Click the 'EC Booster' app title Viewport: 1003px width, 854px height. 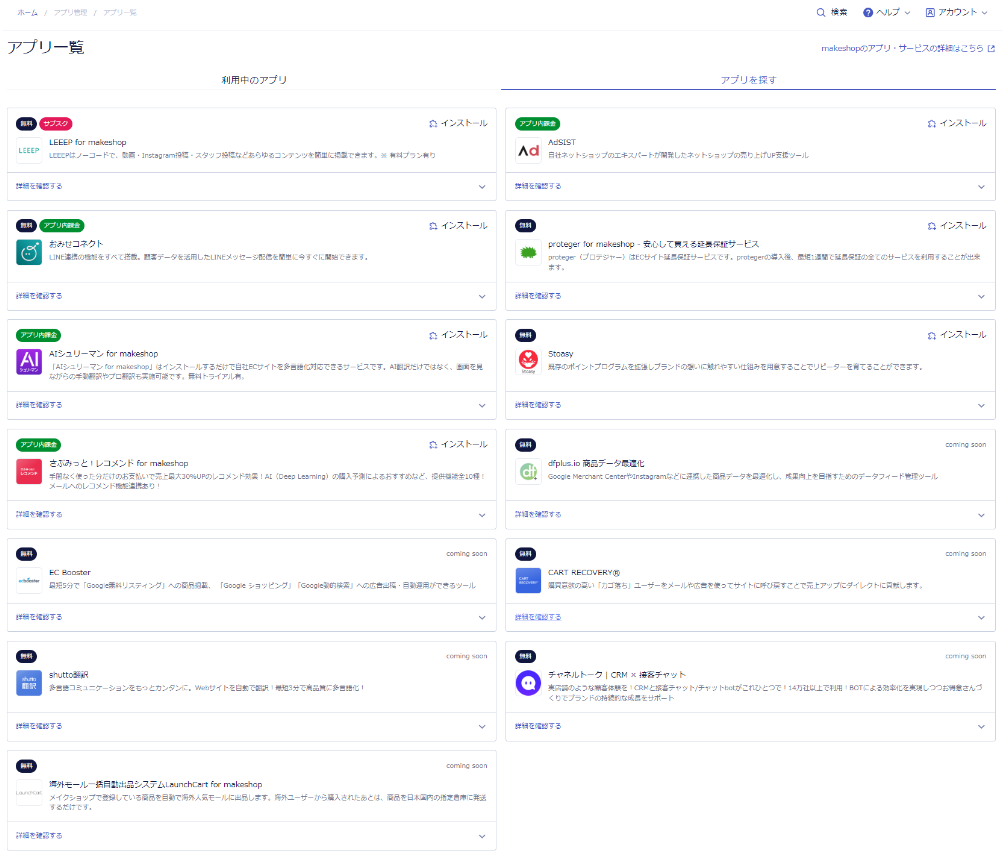coord(70,573)
